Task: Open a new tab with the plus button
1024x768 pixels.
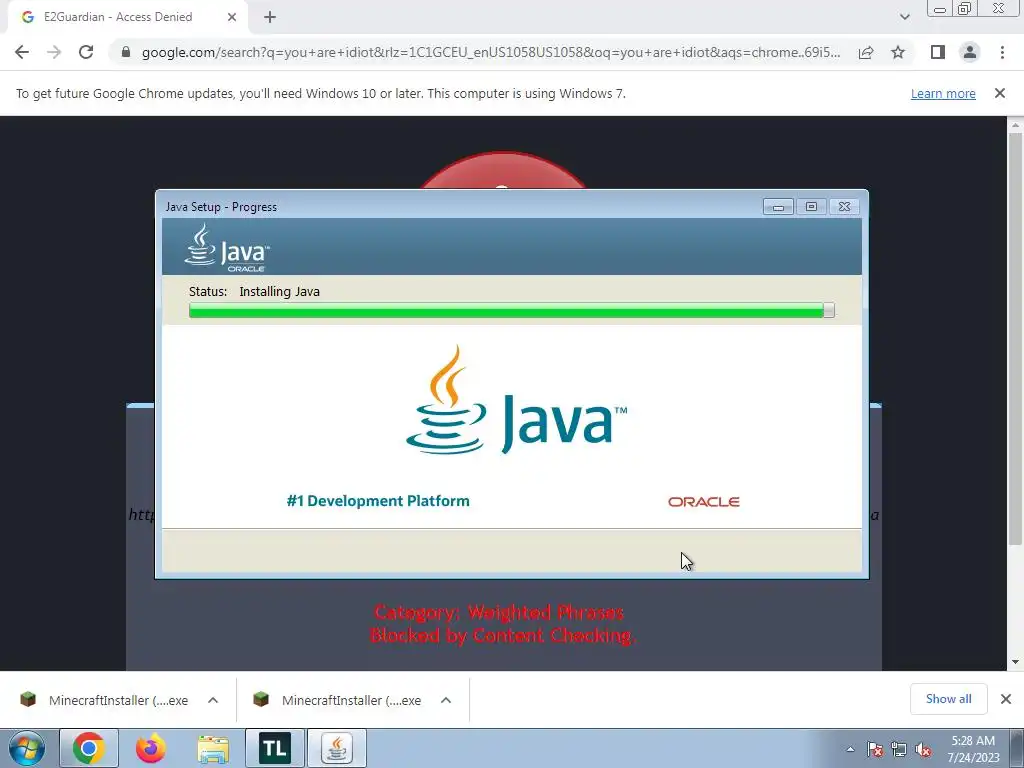Action: pyautogui.click(x=270, y=17)
